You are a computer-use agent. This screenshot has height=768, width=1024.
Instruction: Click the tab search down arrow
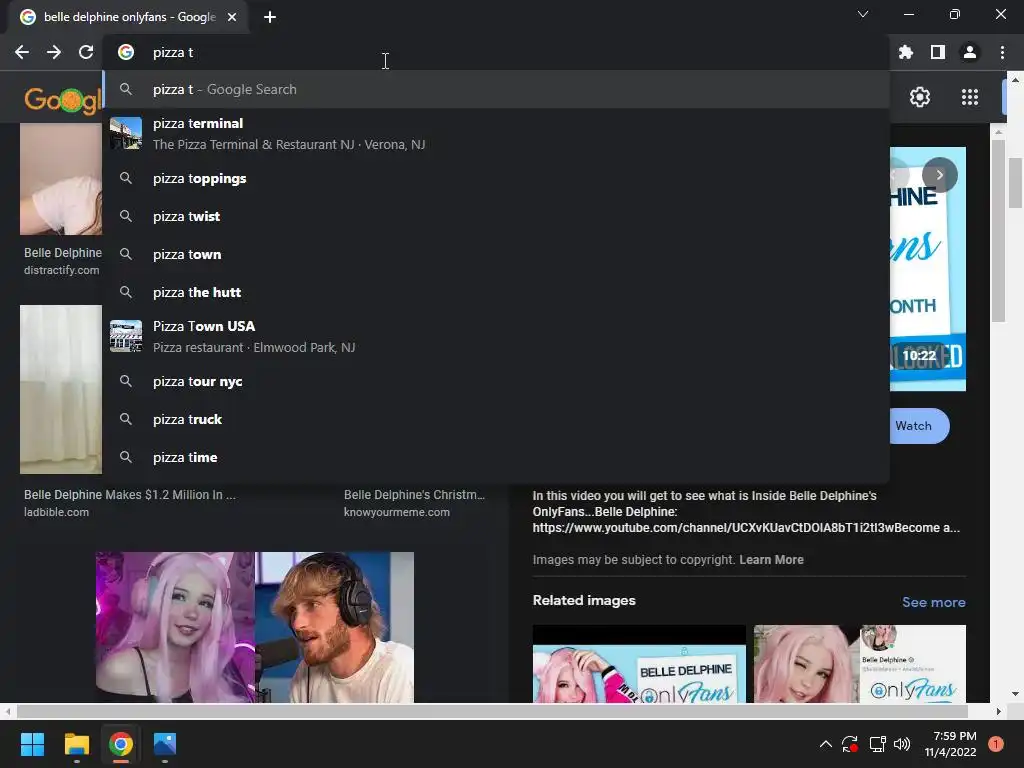(x=863, y=14)
